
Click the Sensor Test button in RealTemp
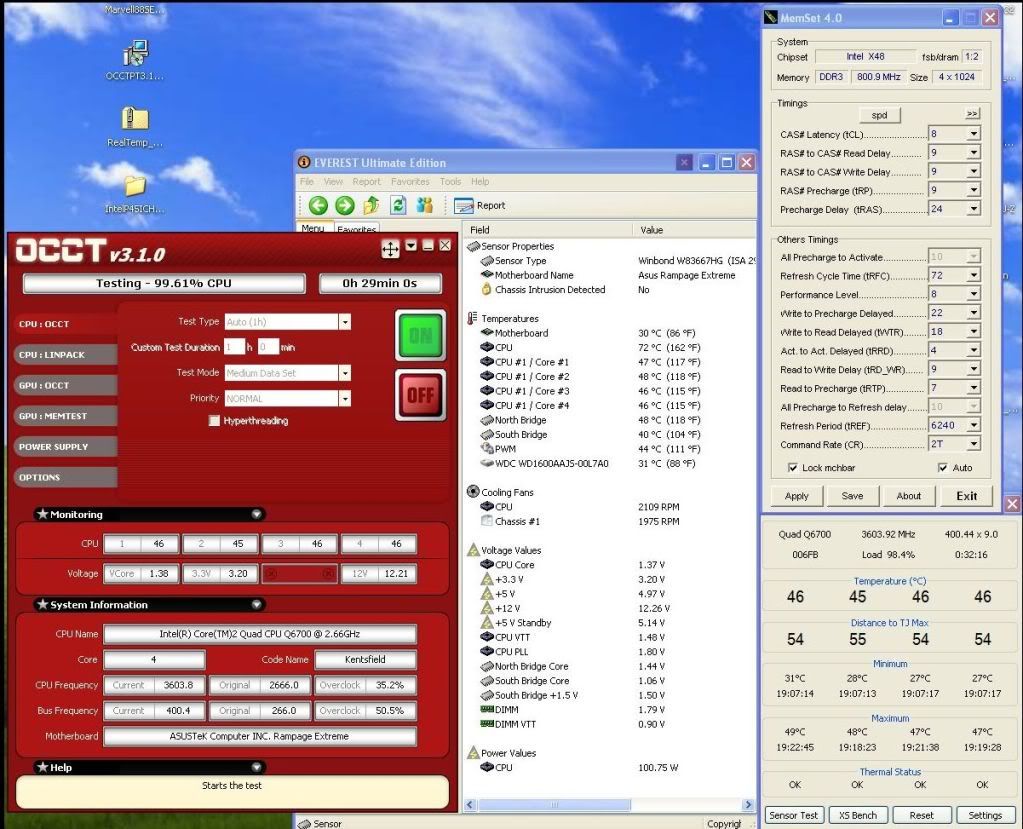coord(793,815)
